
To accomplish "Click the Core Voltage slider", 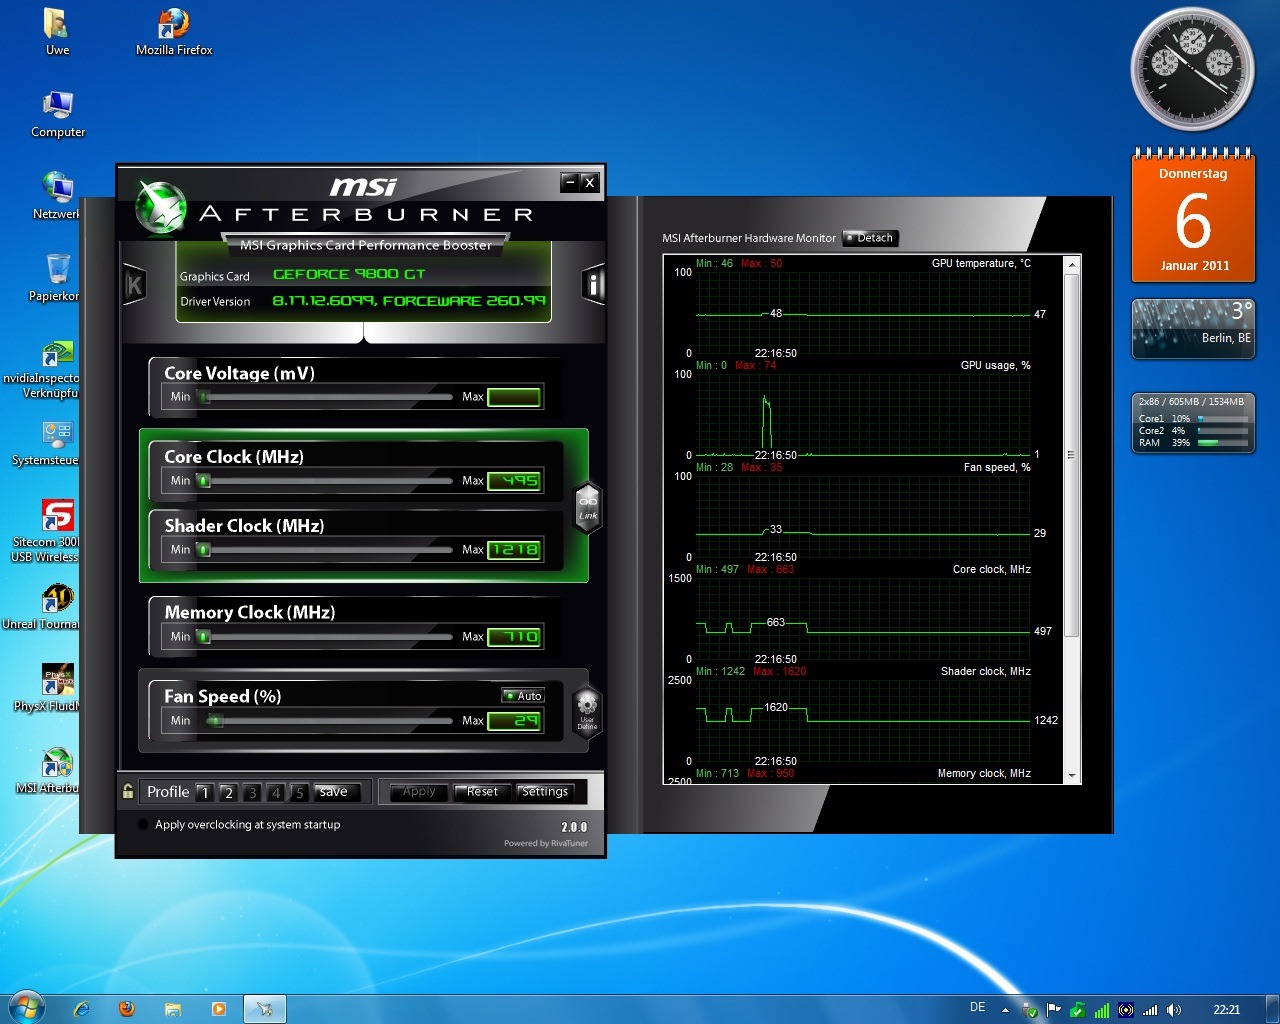I will pos(326,397).
